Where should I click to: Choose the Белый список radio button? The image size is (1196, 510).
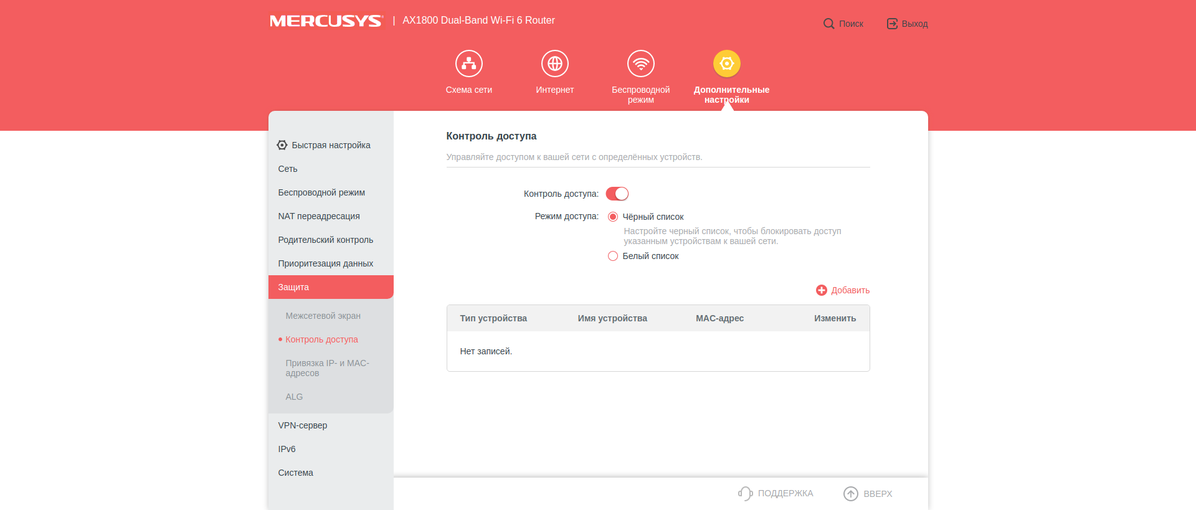pos(613,256)
